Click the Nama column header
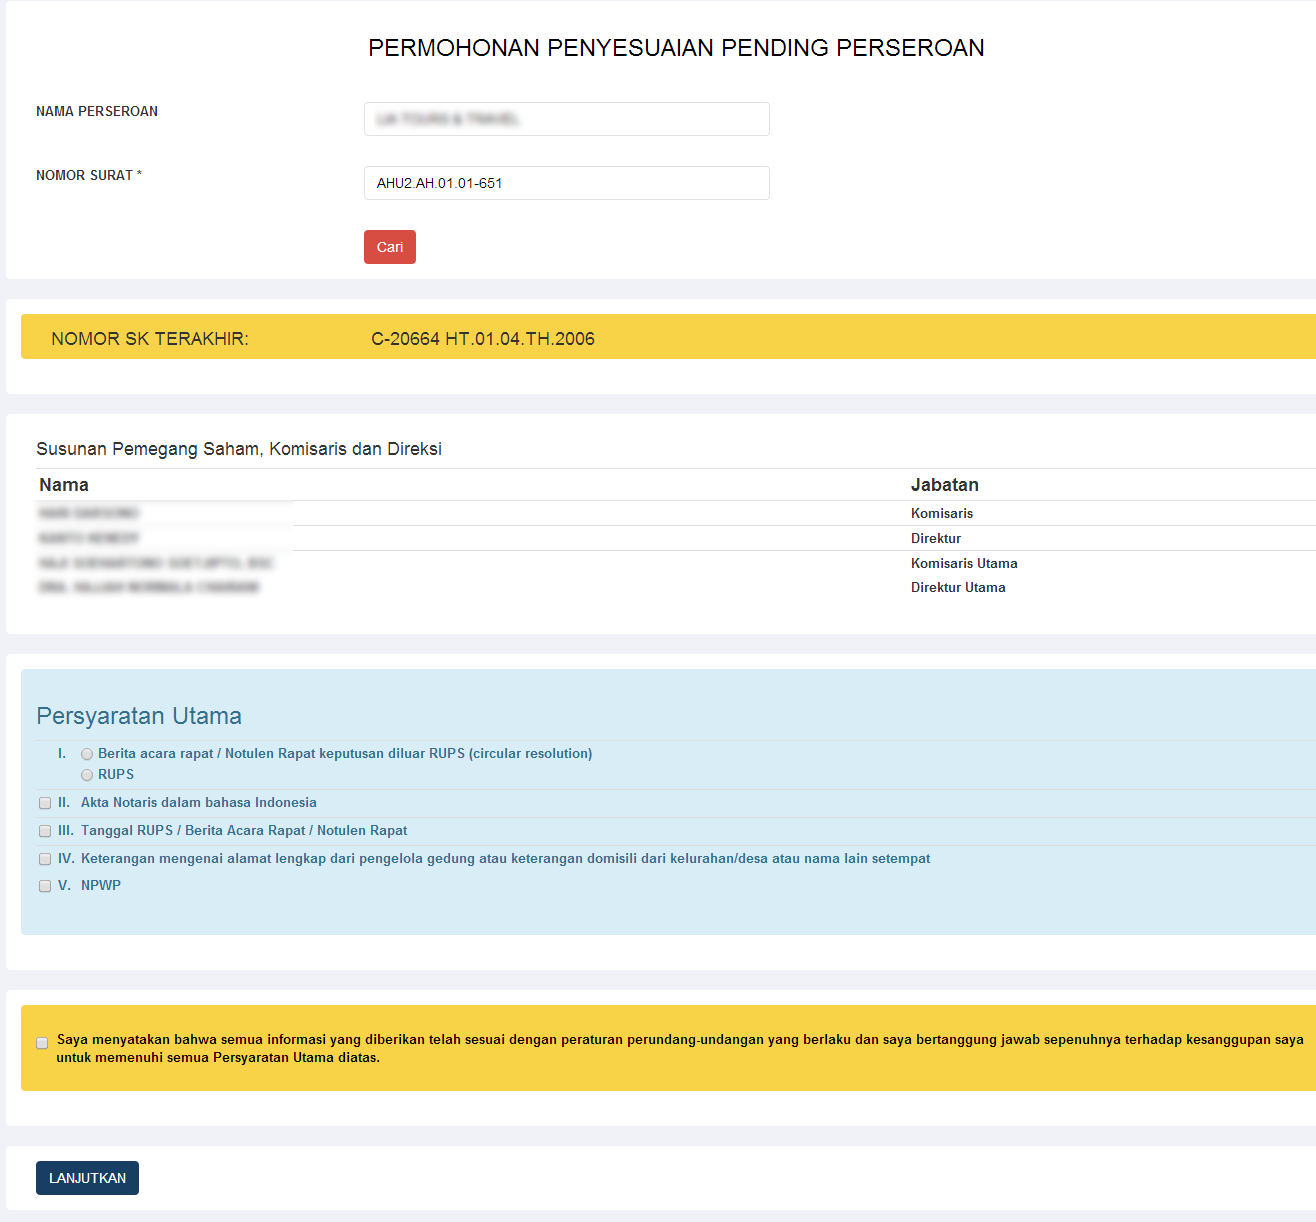Screen dimensions: 1316x1222 coord(64,485)
